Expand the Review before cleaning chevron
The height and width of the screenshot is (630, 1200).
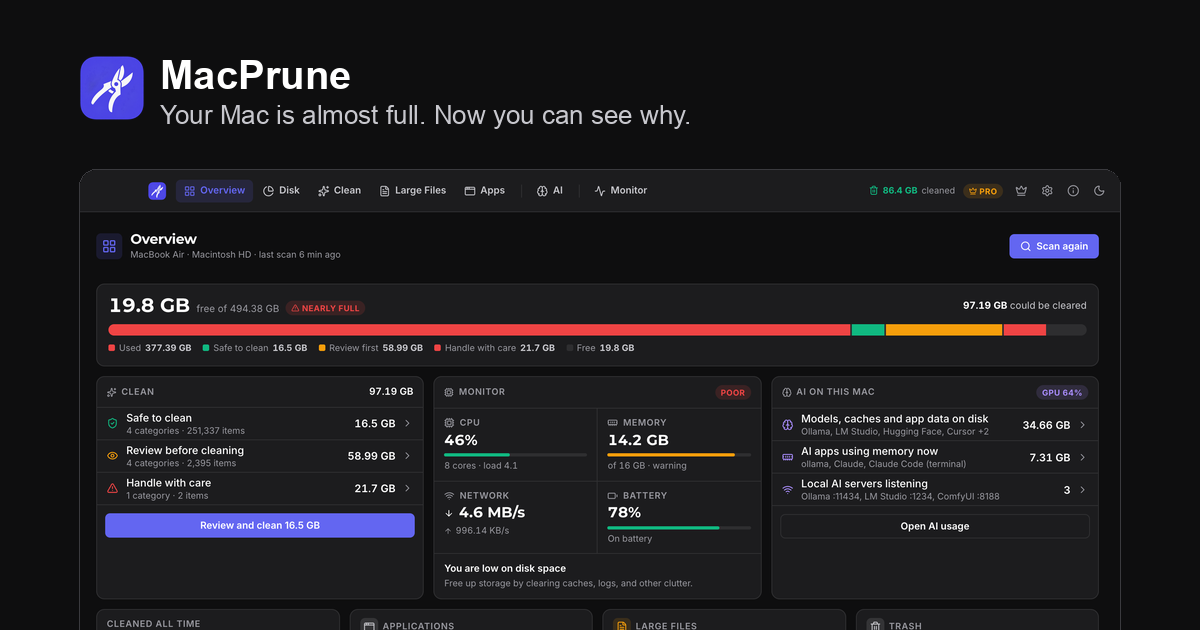pos(407,456)
